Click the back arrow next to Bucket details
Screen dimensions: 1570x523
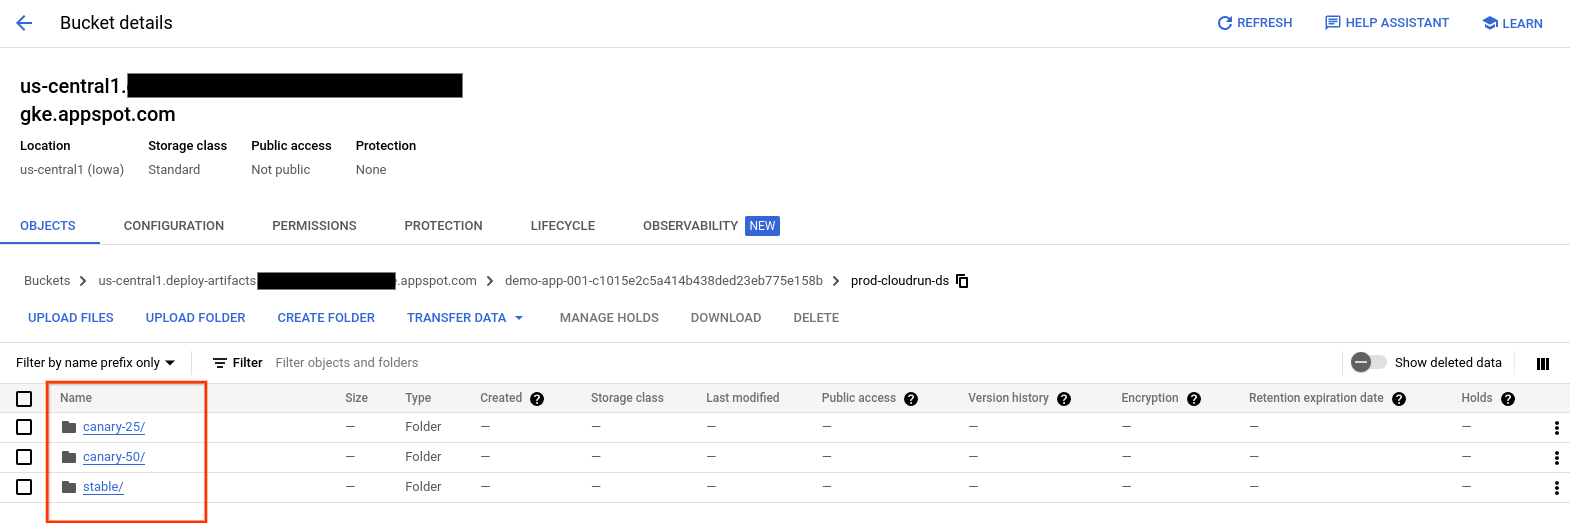(24, 23)
